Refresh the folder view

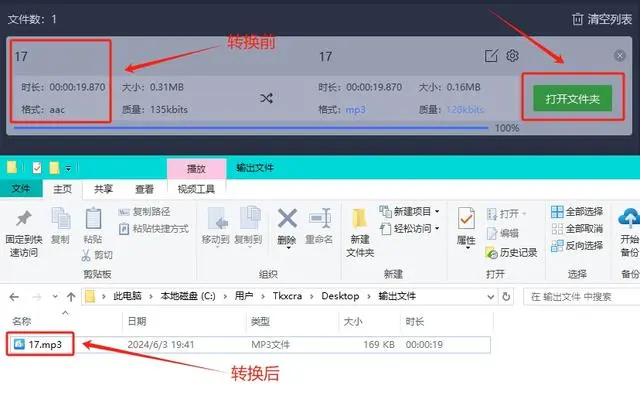[506, 297]
